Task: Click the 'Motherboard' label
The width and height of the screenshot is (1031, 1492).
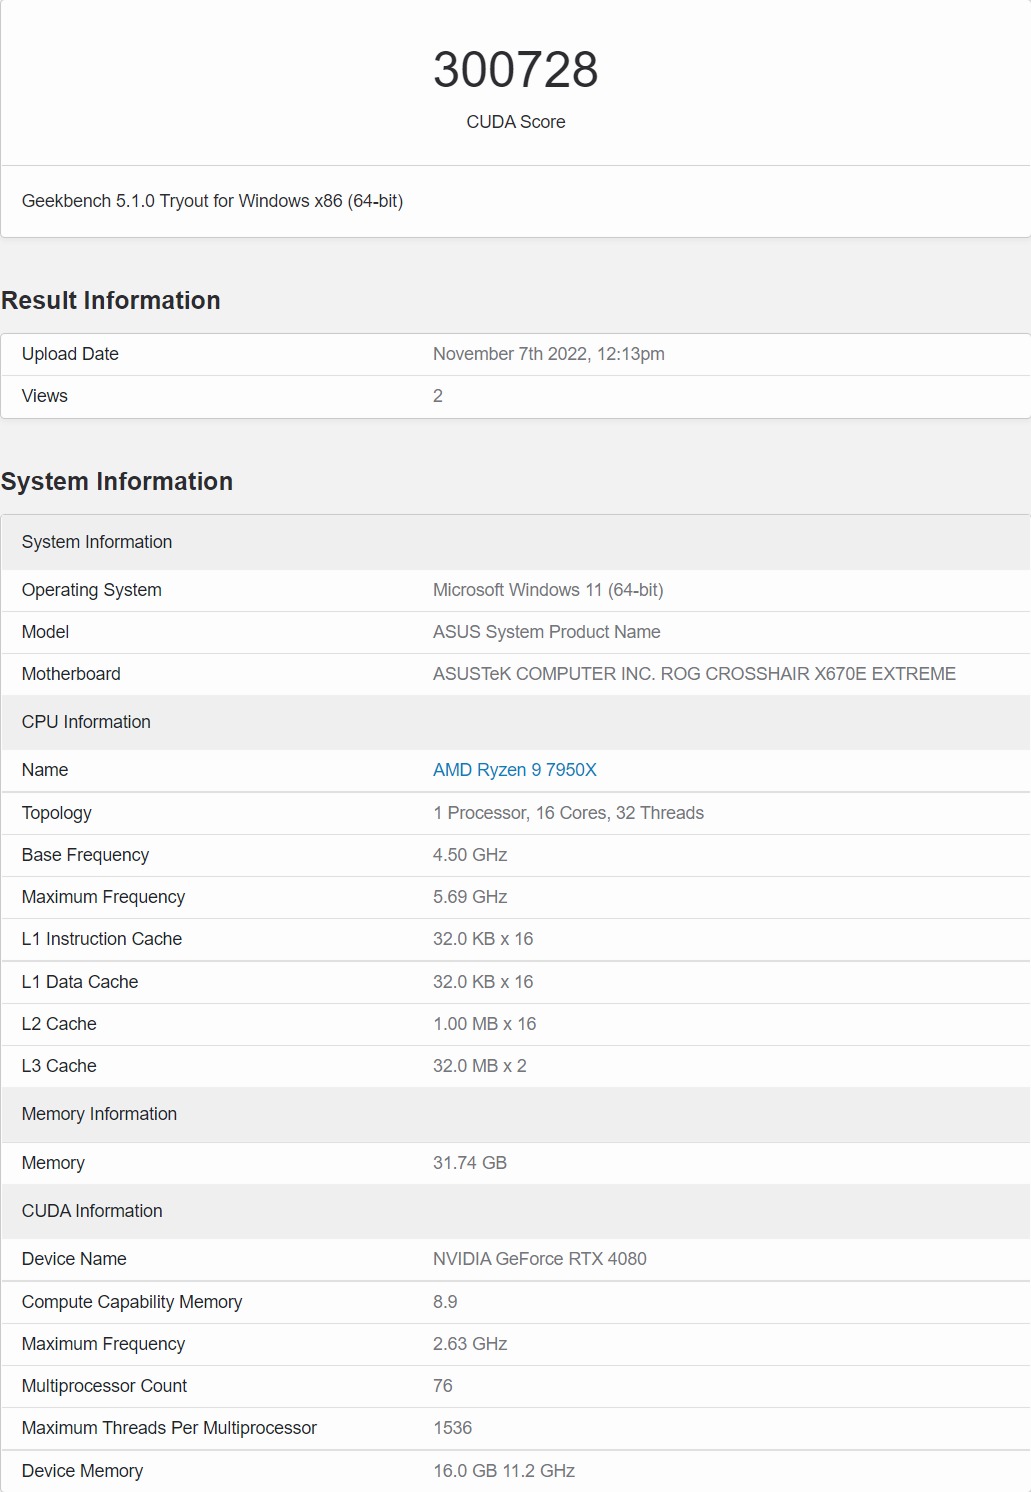Action: click(x=71, y=674)
